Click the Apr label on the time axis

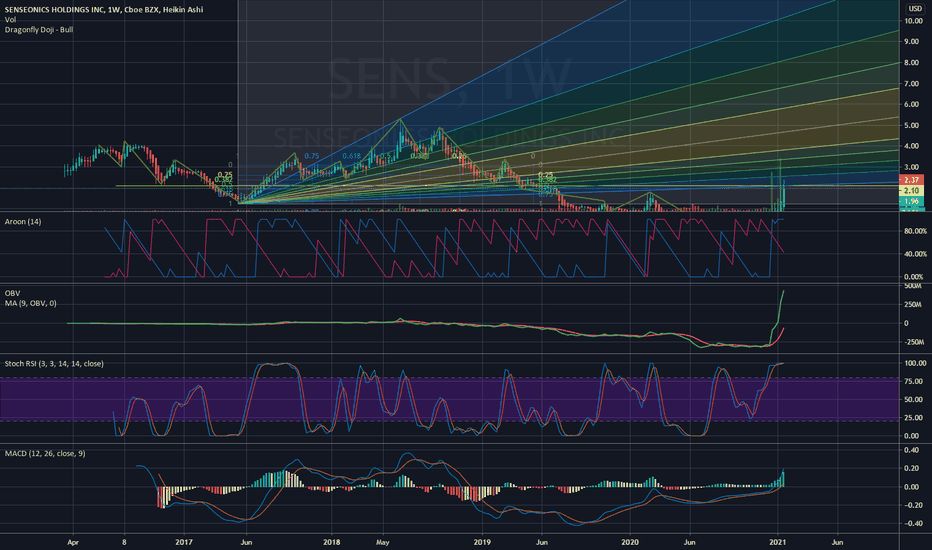tap(73, 542)
